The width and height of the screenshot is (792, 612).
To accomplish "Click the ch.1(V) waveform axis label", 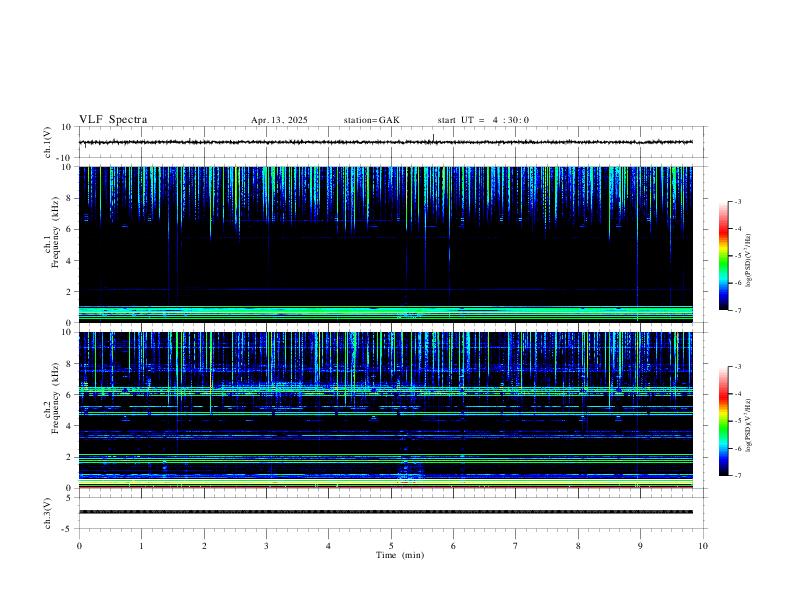I will (48, 142).
